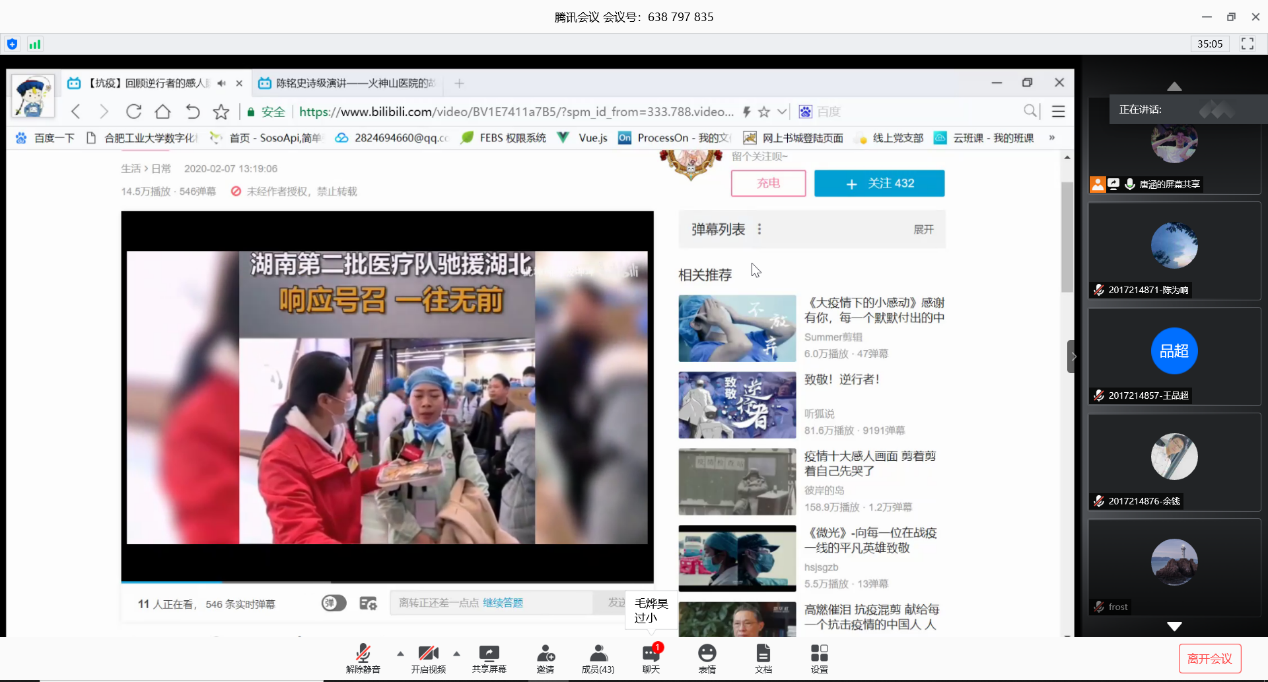Turn on camera with 开启视频 button
Viewport: 1268px width, 682px height.
428,658
